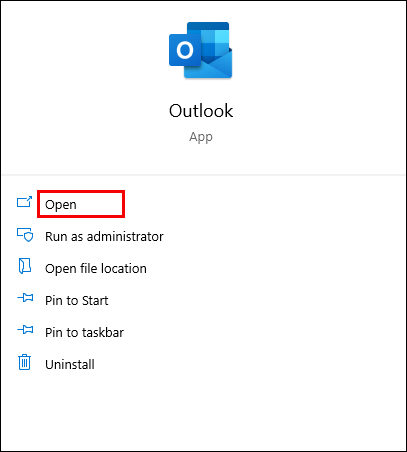407x452 pixels.
Task: Click the pin icon next to Pin to Start
Action: [25, 298]
